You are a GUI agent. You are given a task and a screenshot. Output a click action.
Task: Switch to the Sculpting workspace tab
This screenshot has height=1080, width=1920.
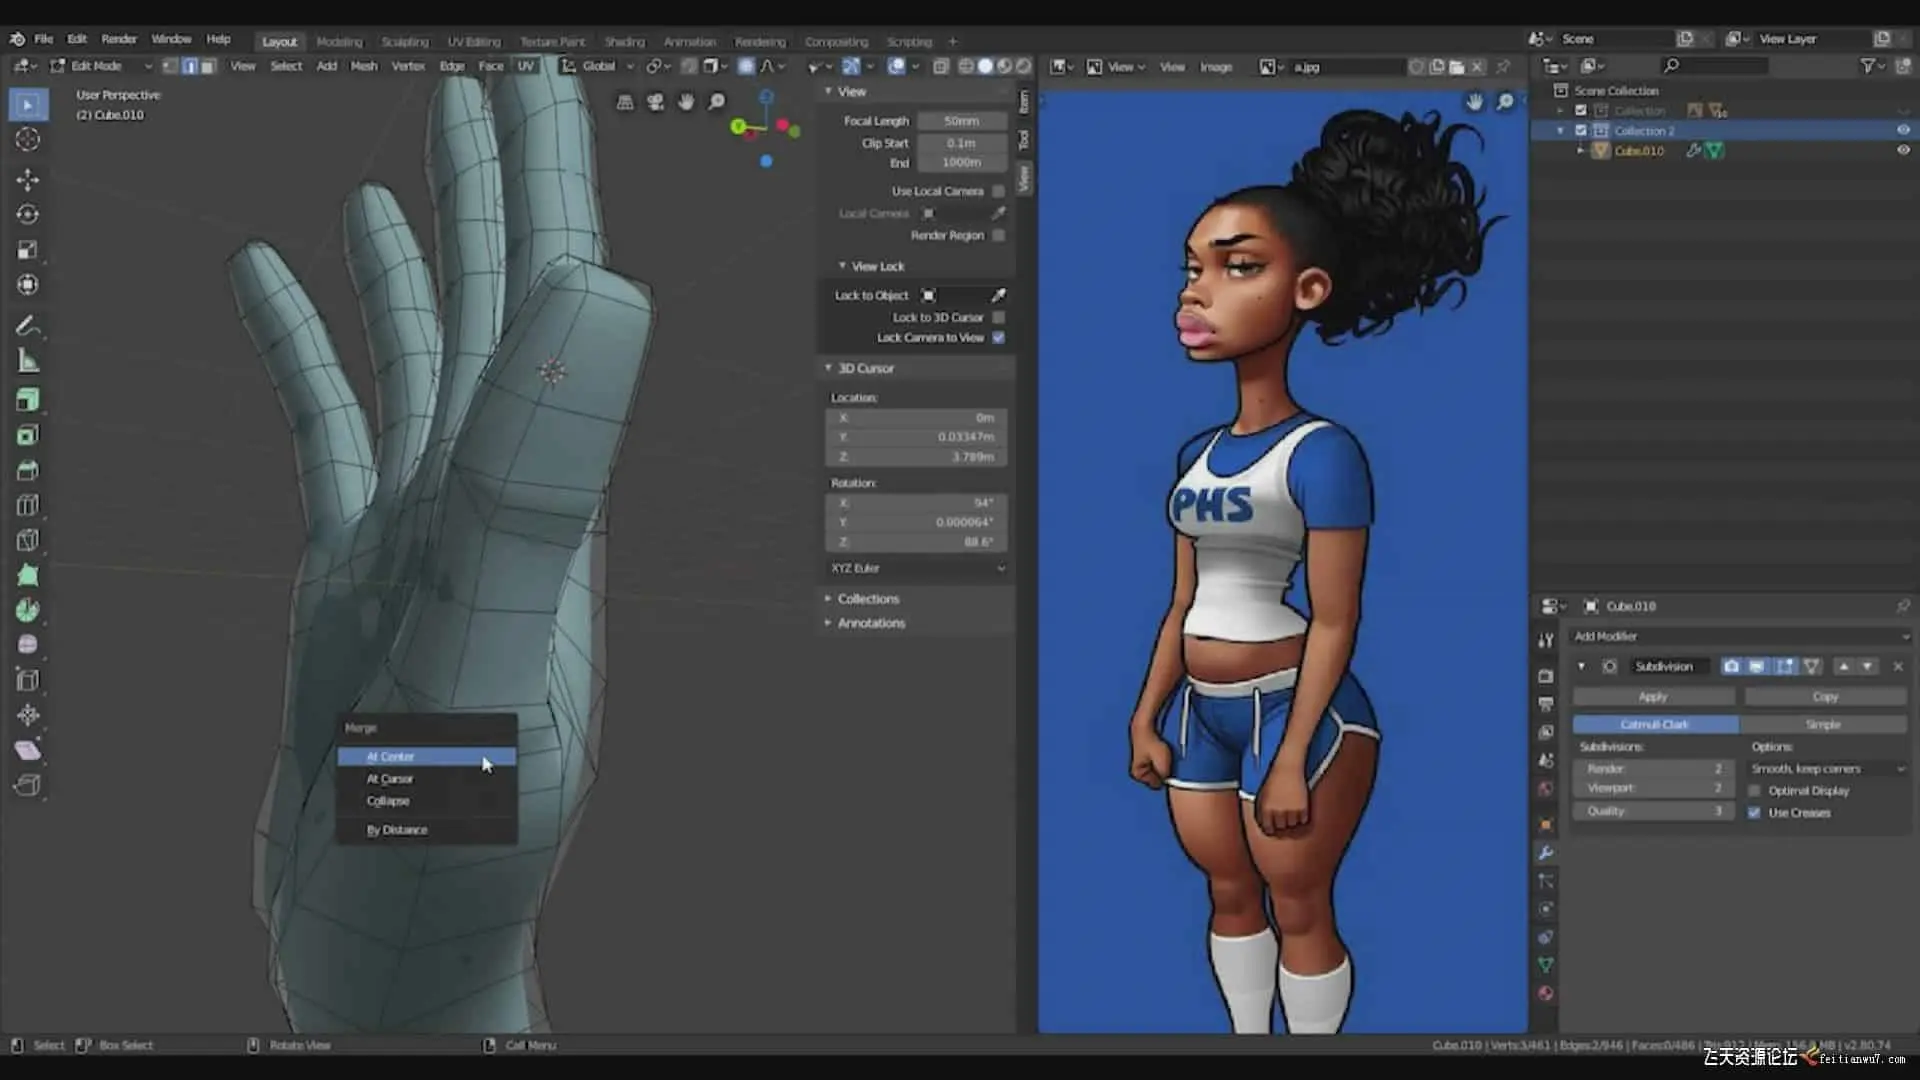404,42
